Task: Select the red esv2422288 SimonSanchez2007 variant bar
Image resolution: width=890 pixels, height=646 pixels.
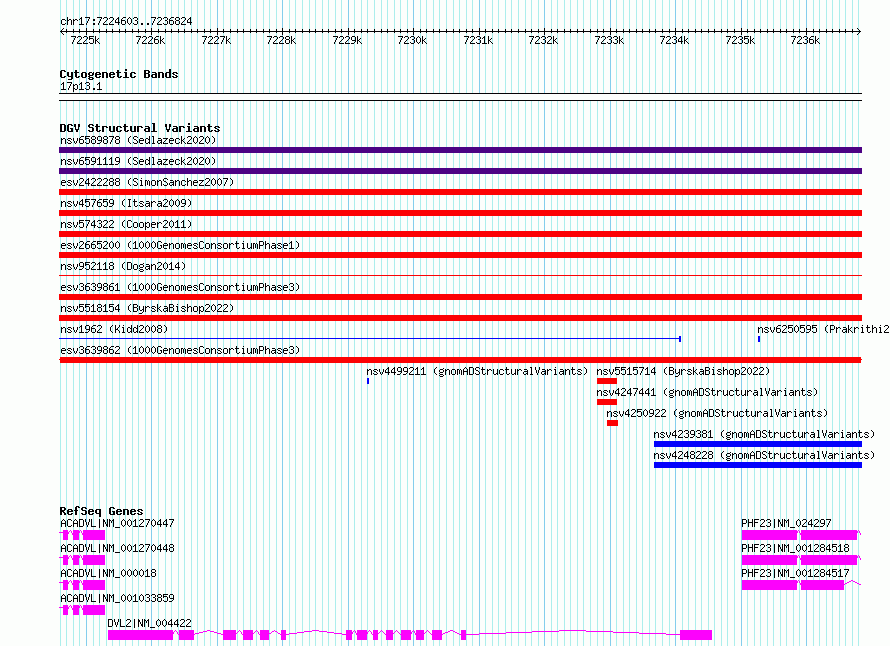Action: coord(460,192)
